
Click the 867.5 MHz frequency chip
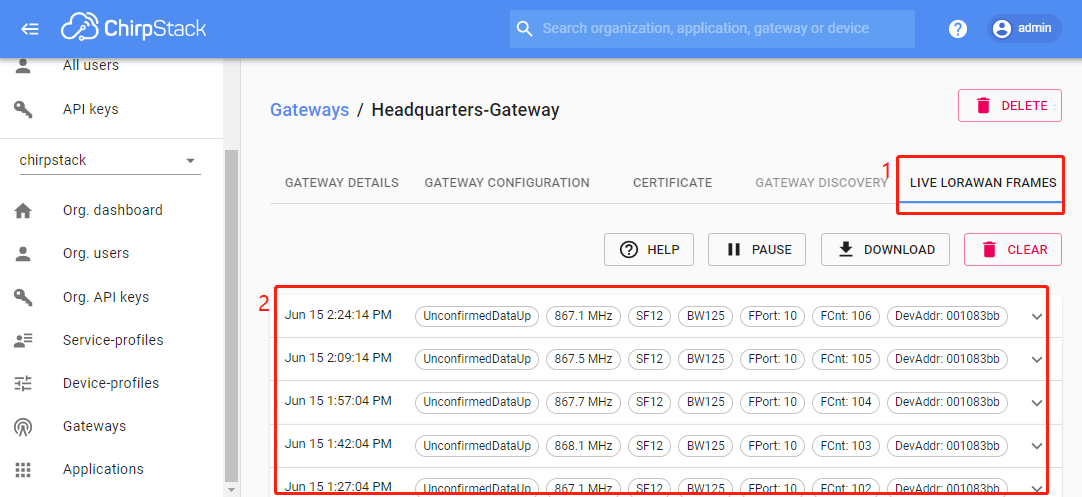pyautogui.click(x=584, y=360)
